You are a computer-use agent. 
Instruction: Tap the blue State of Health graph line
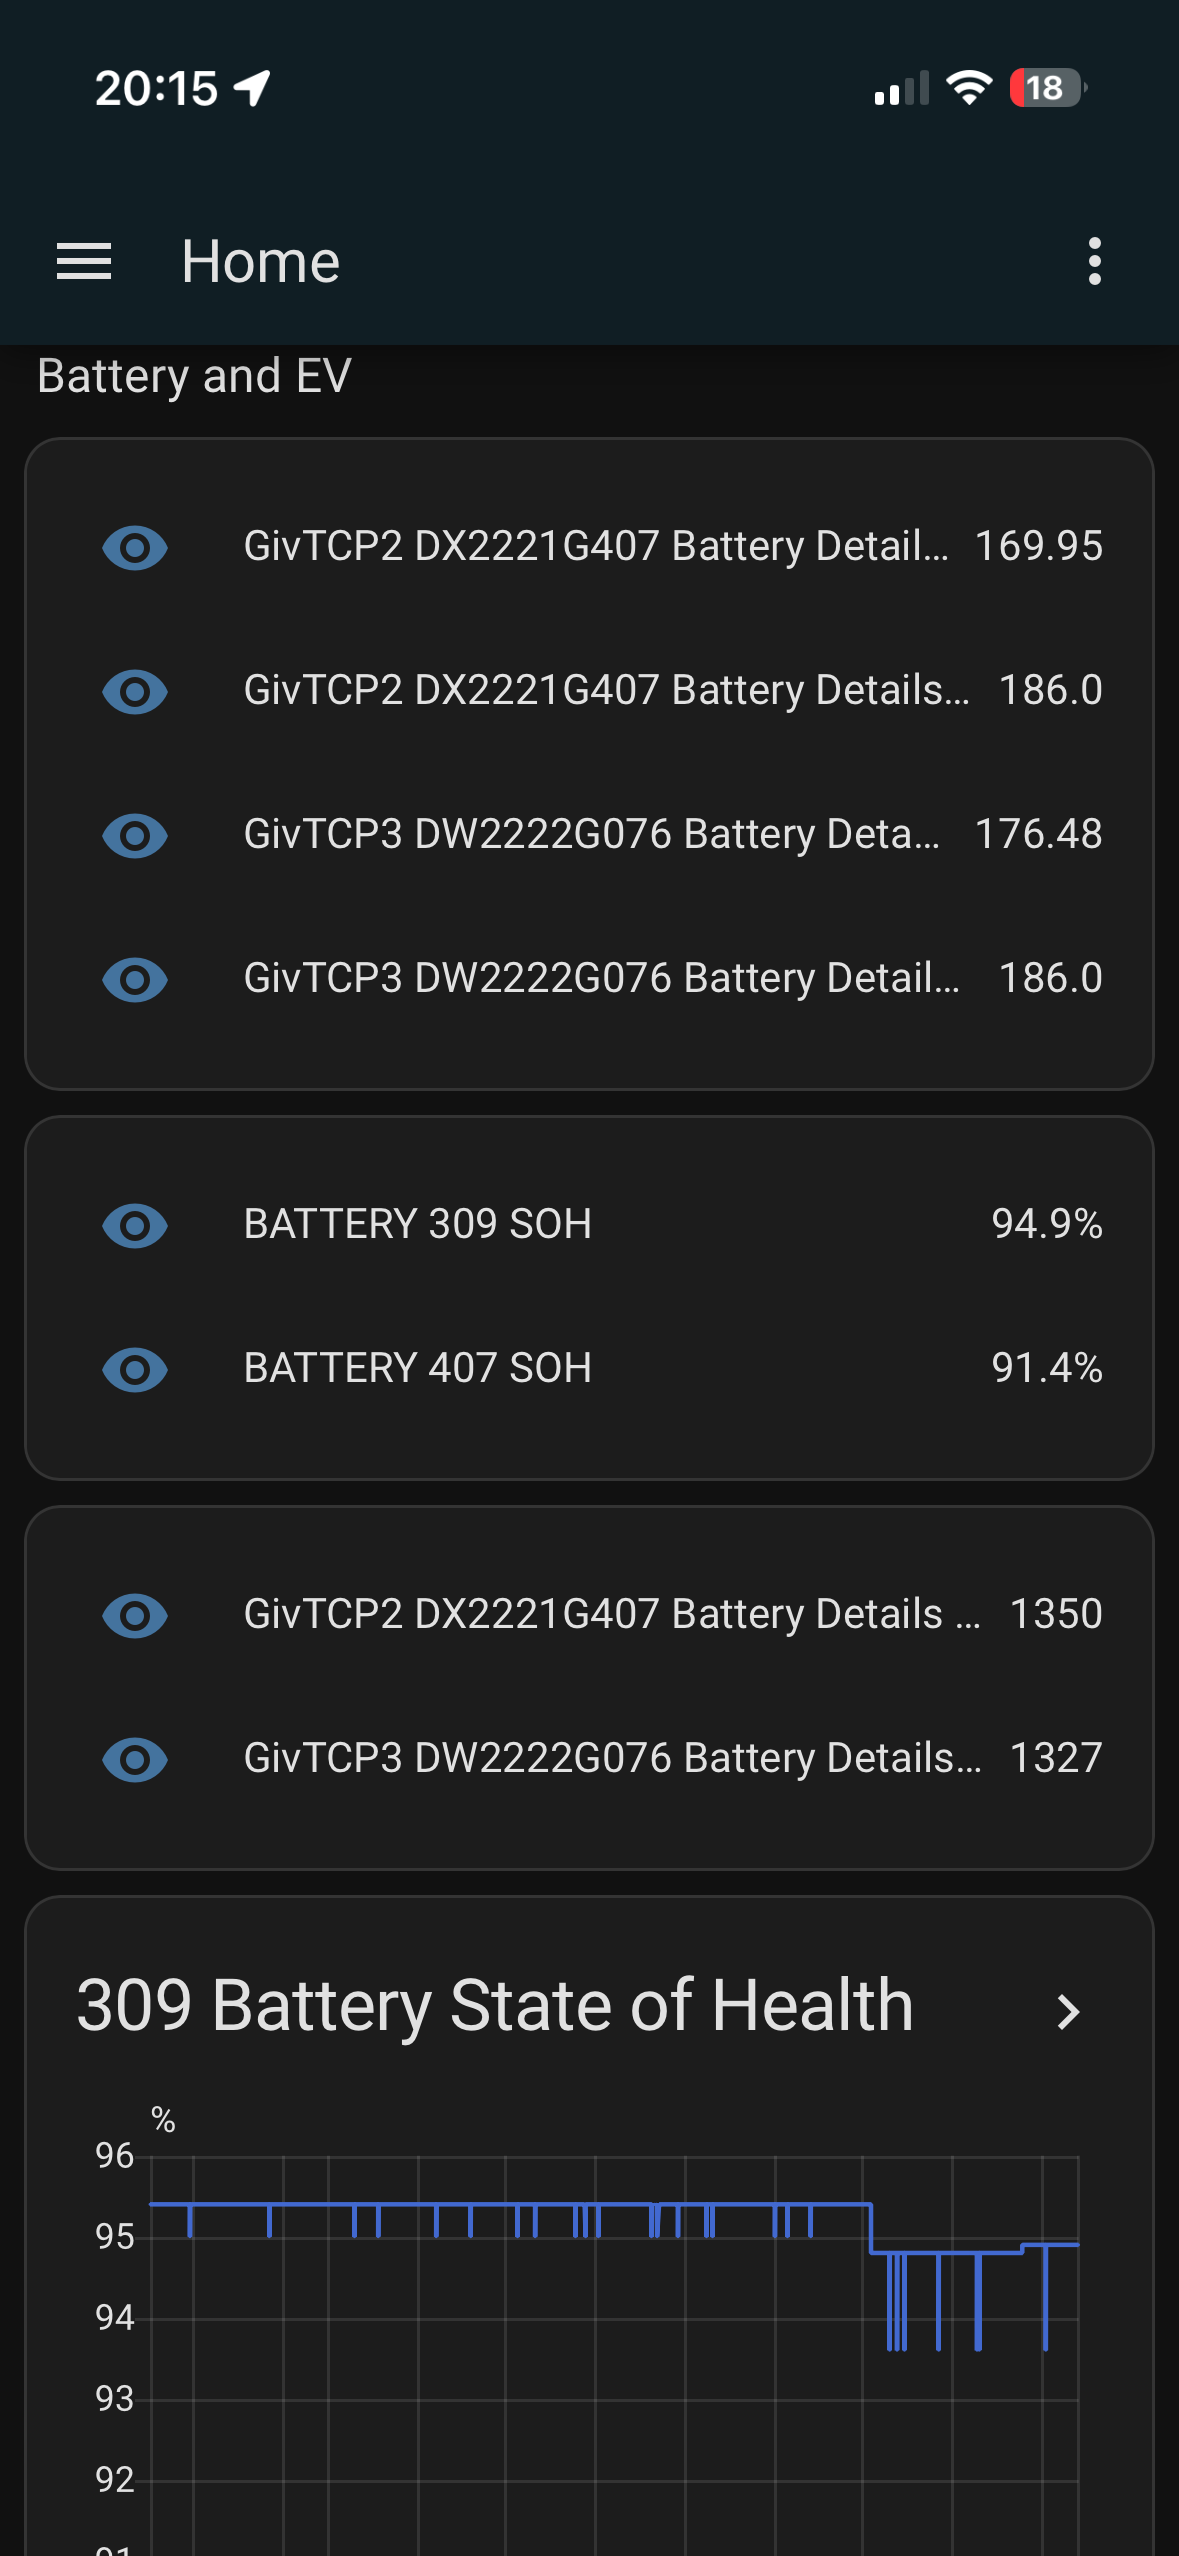click(x=510, y=2204)
